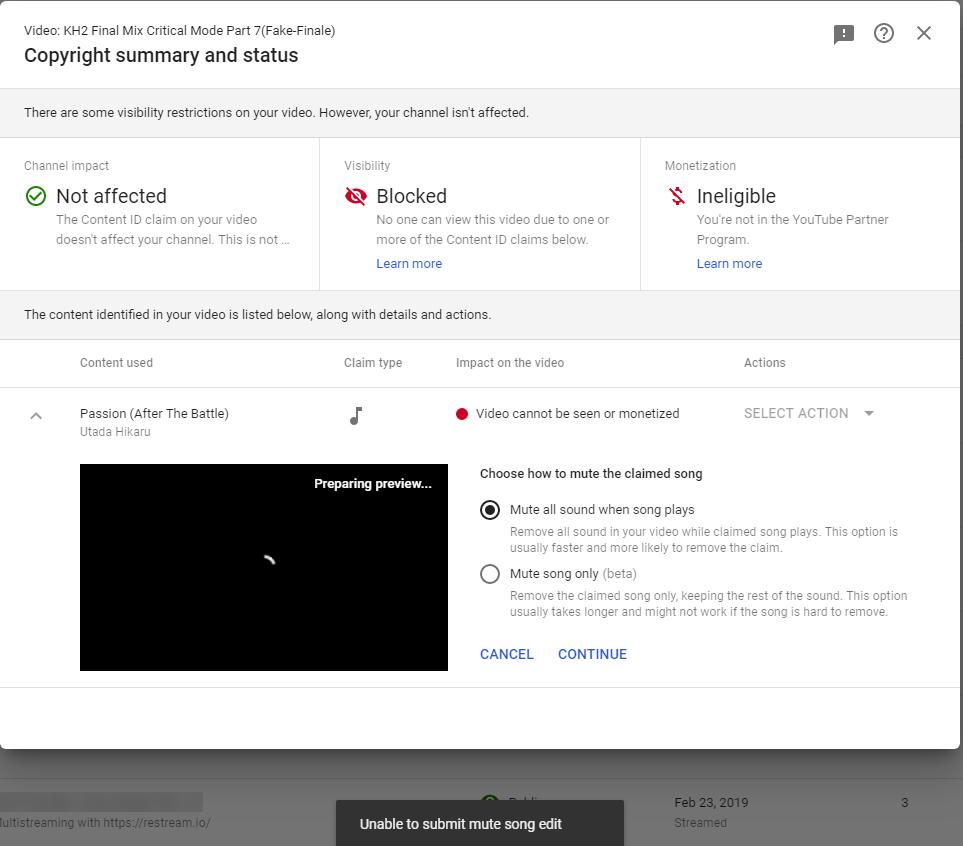Screen dimensions: 963x846
Task: Click the truncated Not affected description text
Action: [x=173, y=229]
